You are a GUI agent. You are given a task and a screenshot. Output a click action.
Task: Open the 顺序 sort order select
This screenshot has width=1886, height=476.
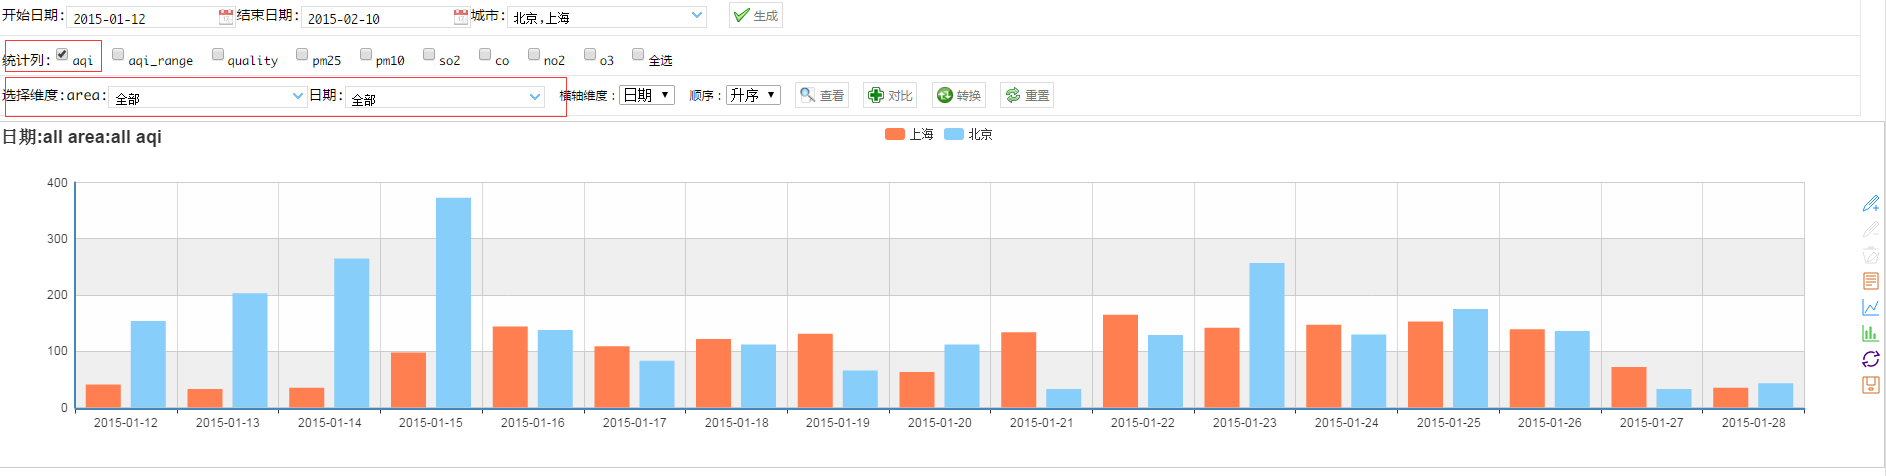[753, 95]
